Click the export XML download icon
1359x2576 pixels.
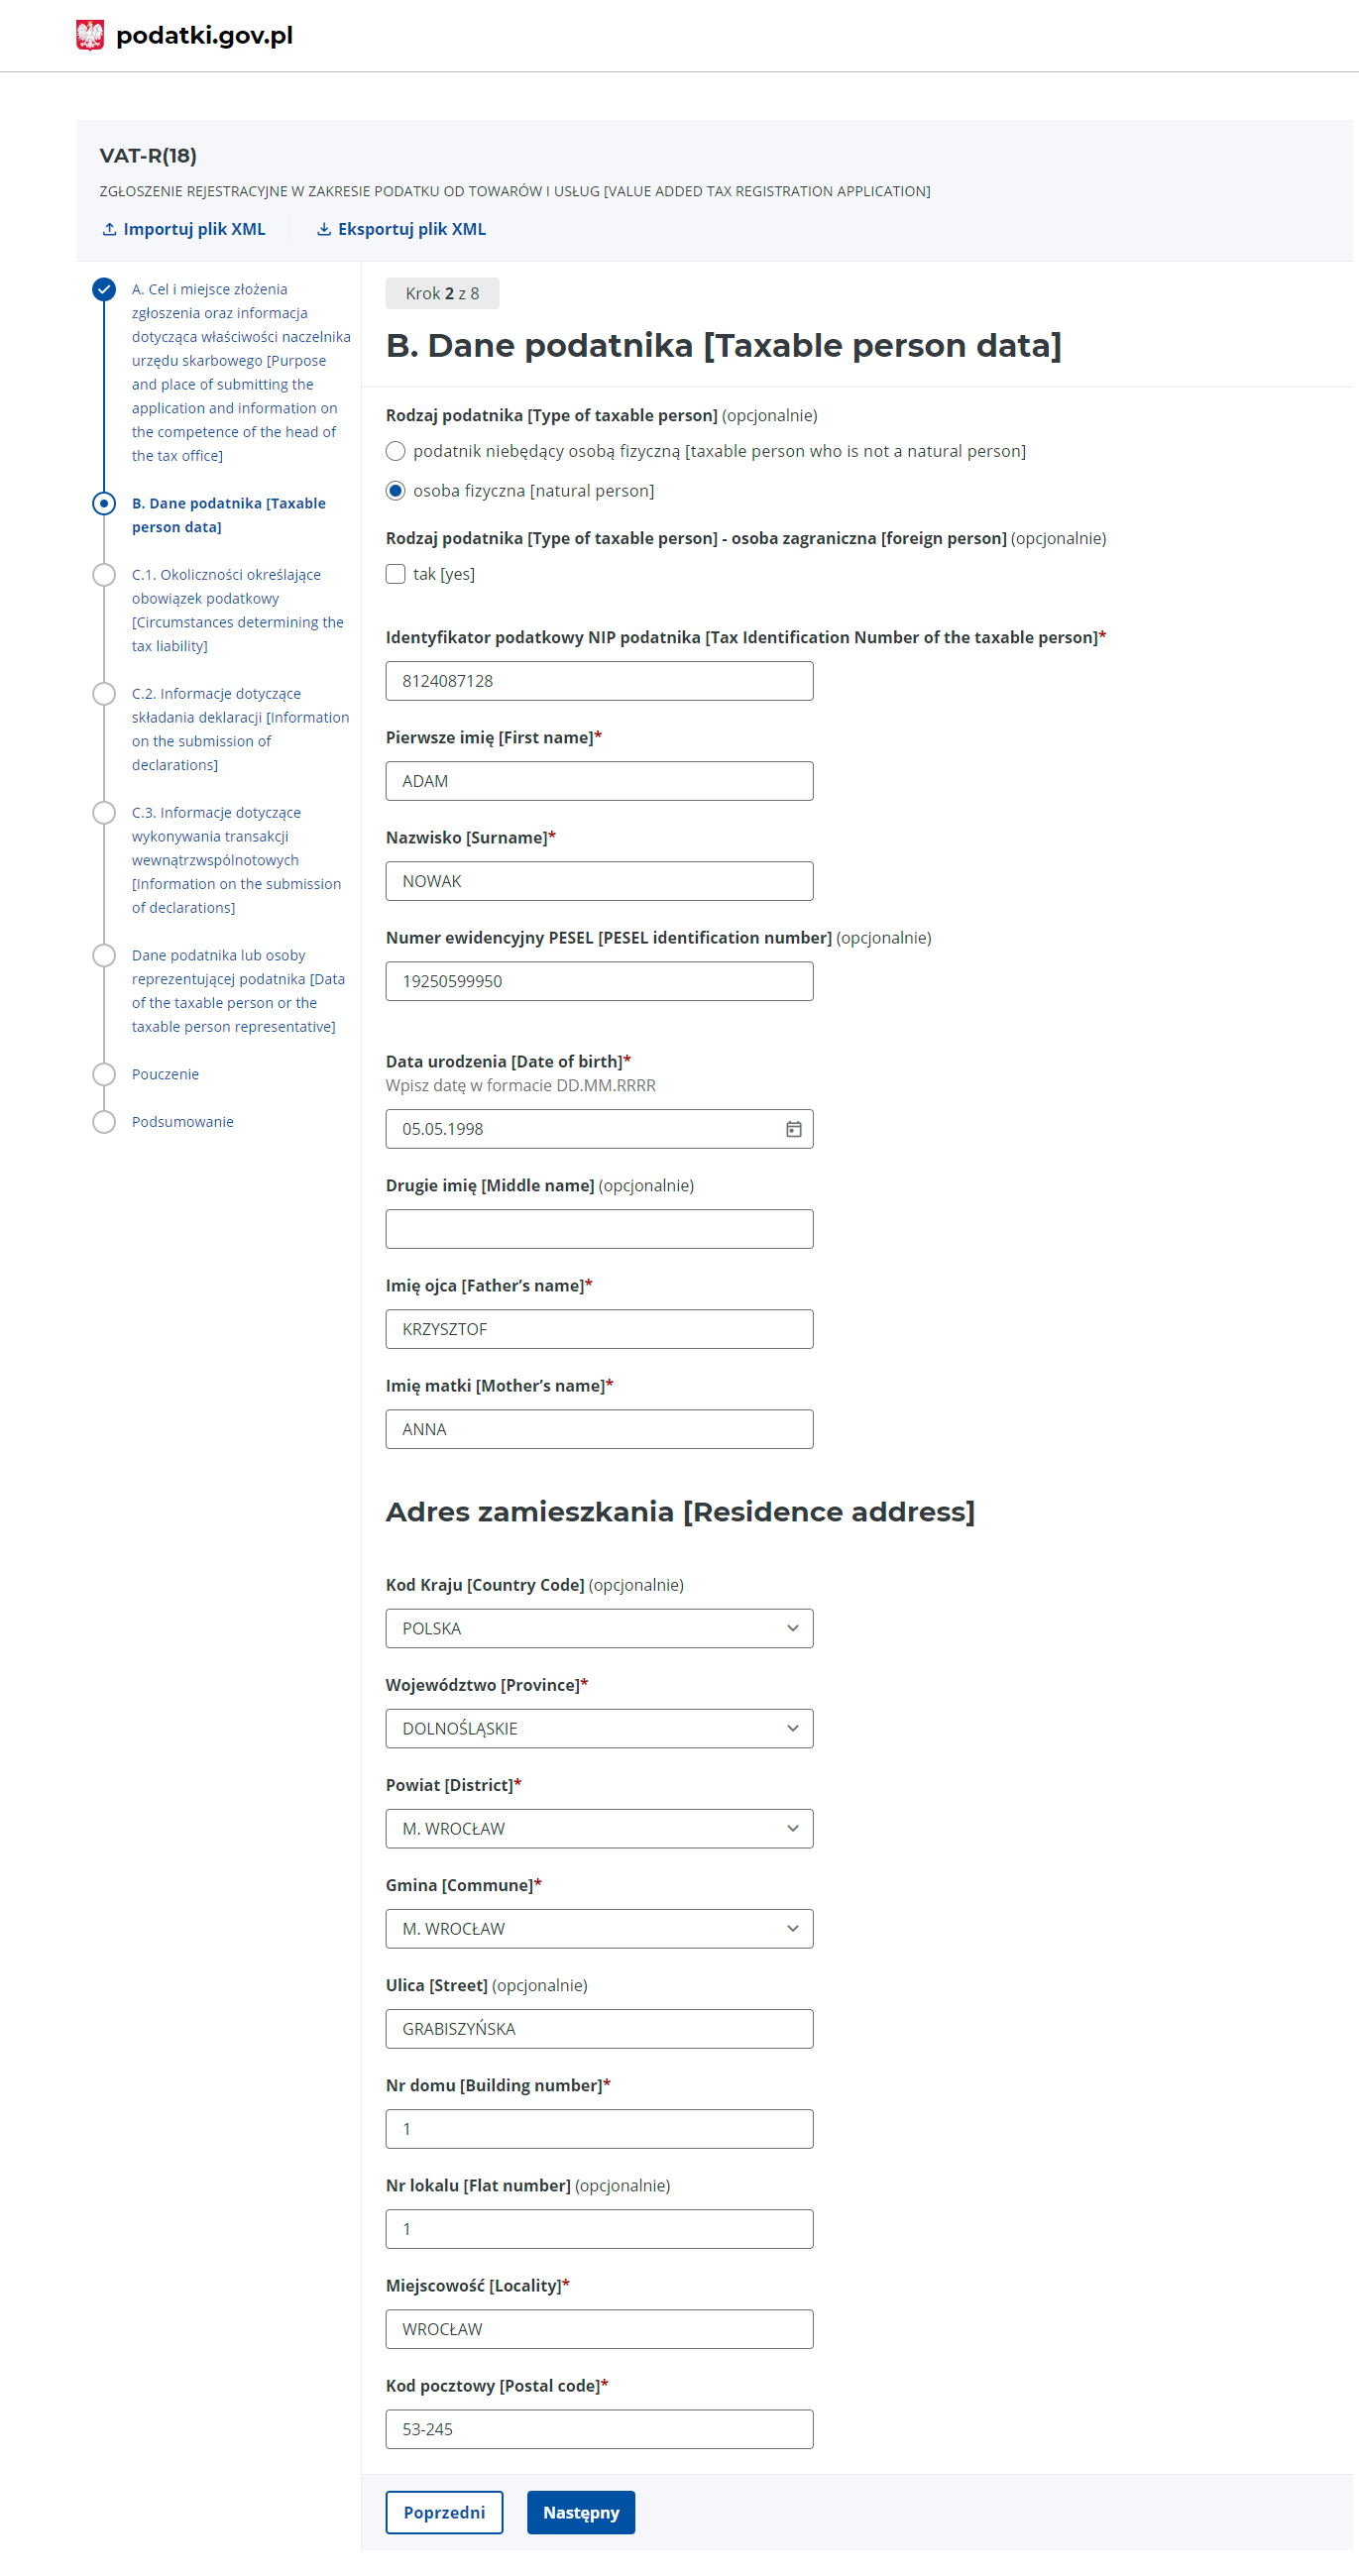tap(324, 229)
